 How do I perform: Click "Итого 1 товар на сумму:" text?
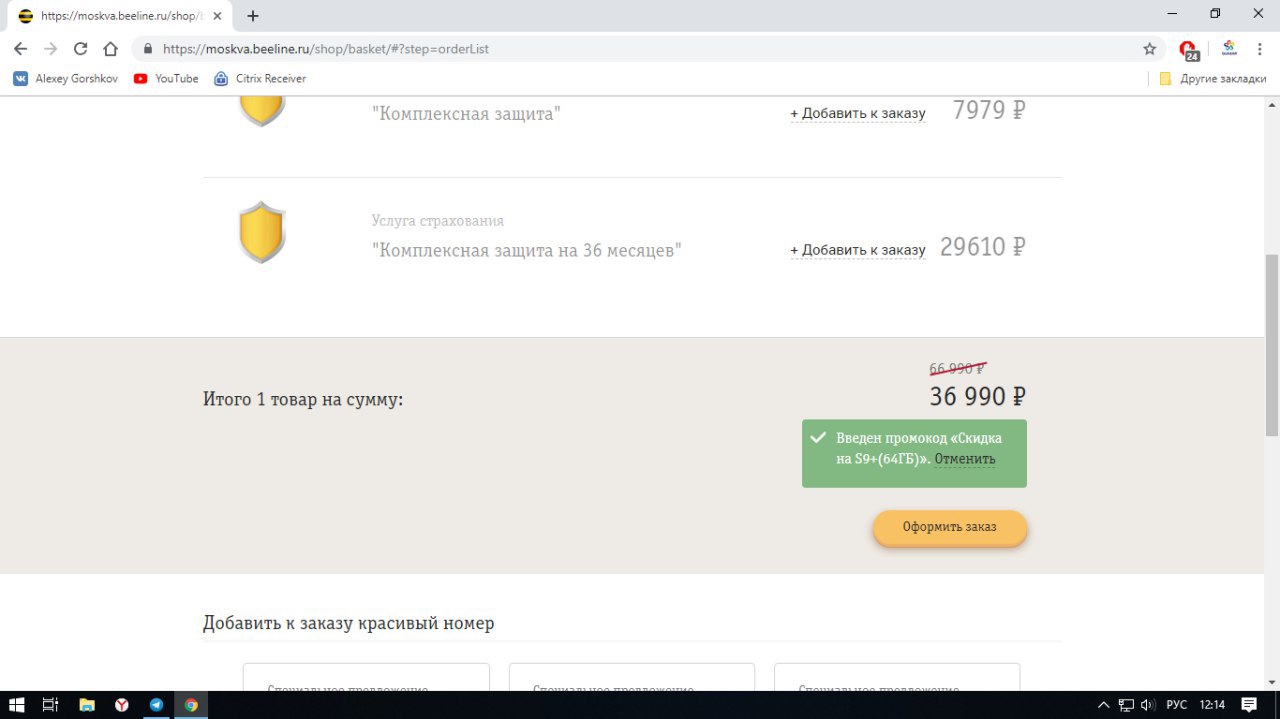click(x=303, y=399)
